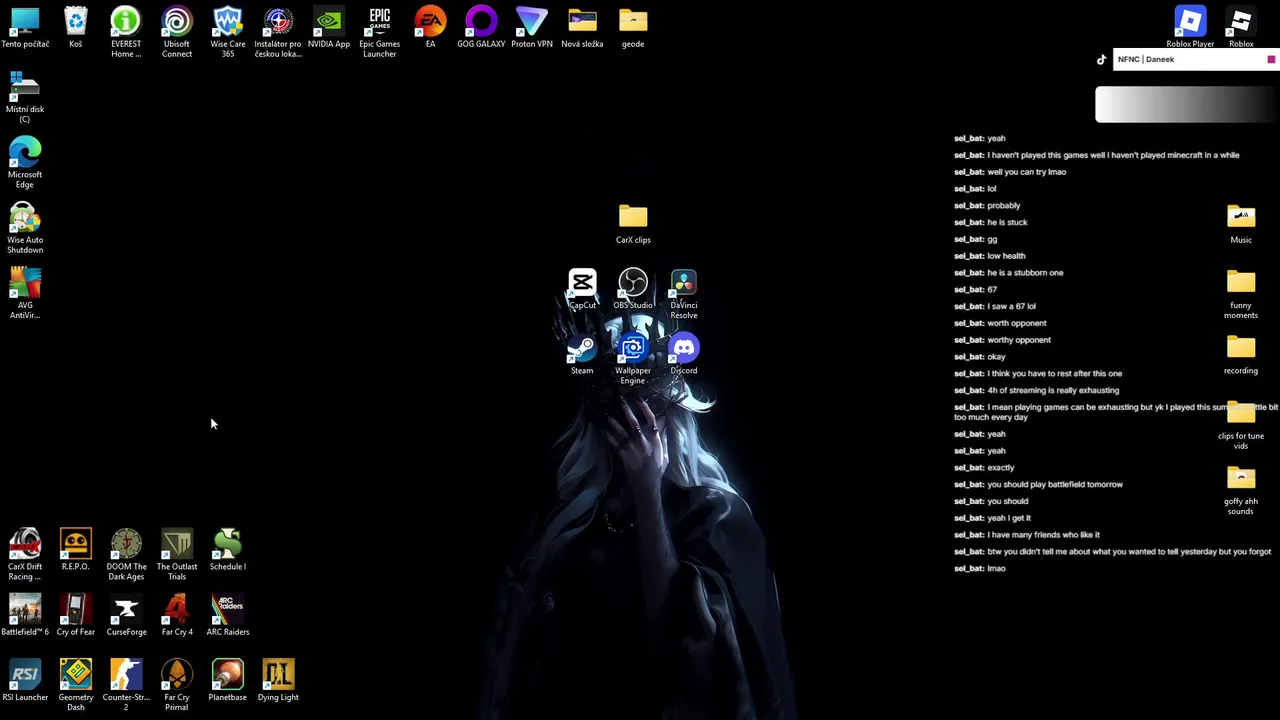This screenshot has height=720, width=1280.
Task: Open Nová složka folder
Action: (582, 28)
